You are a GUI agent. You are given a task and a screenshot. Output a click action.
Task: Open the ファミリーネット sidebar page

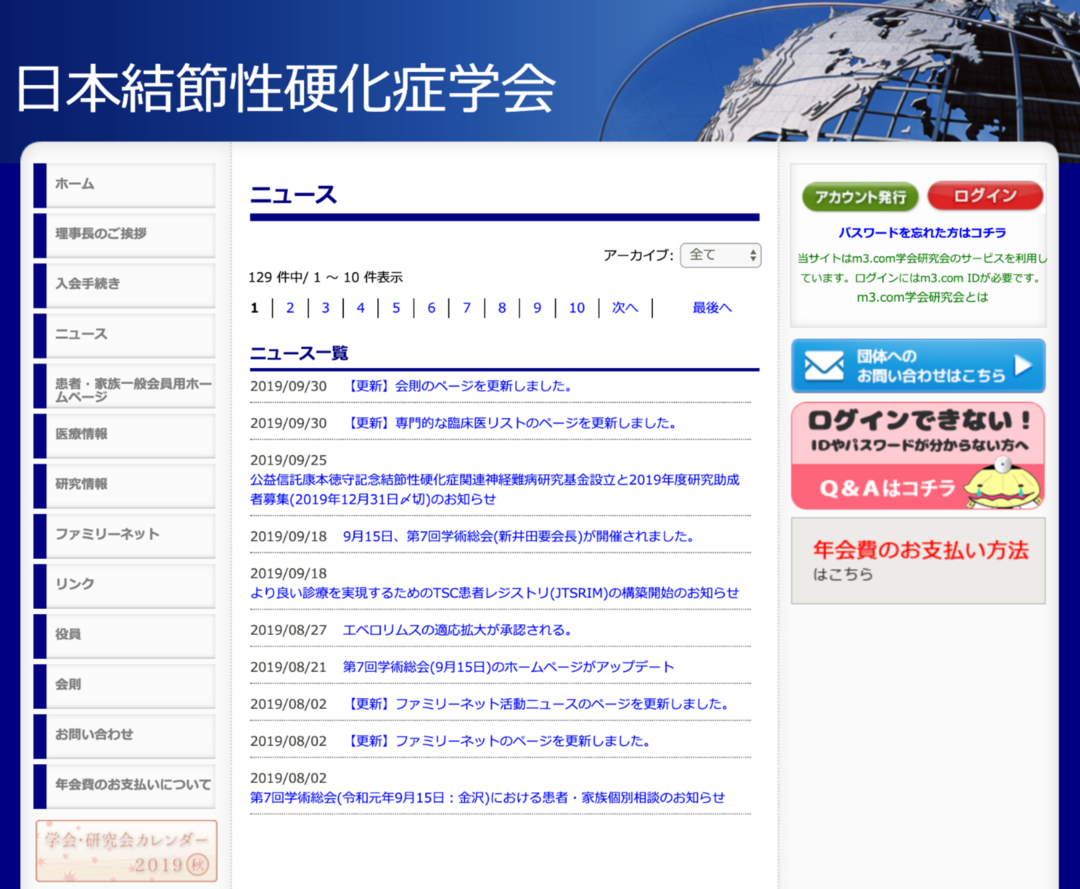(x=123, y=536)
